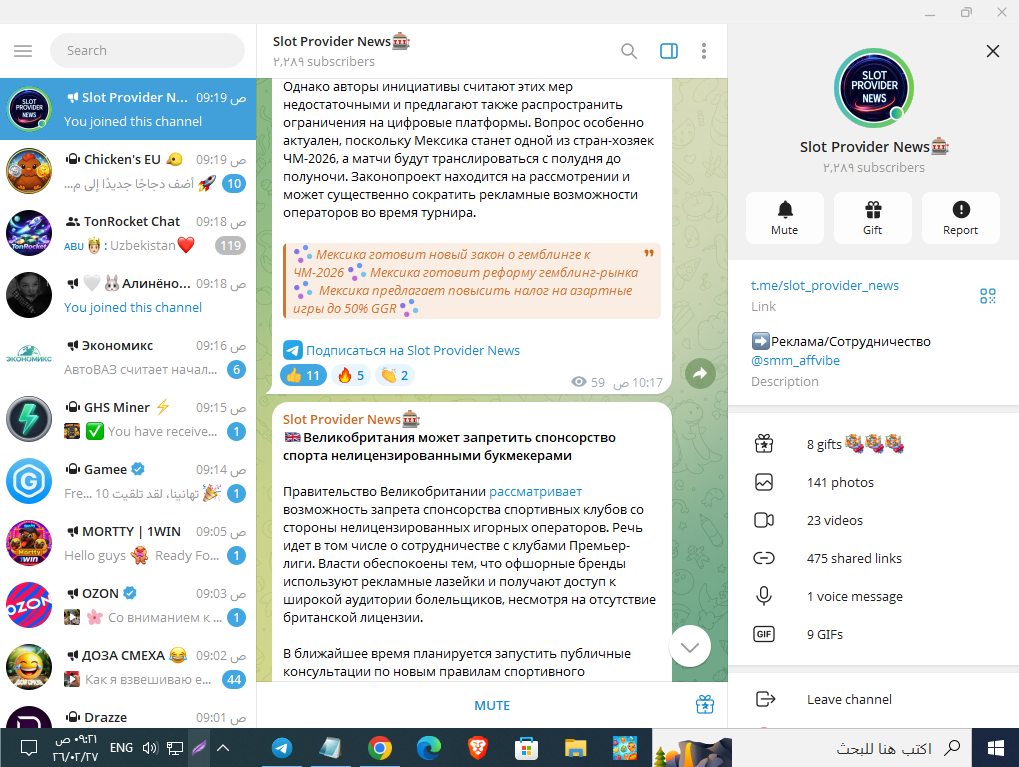Image resolution: width=1019 pixels, height=767 pixels.
Task: Jump to bottom with down-arrow button
Action: (690, 647)
